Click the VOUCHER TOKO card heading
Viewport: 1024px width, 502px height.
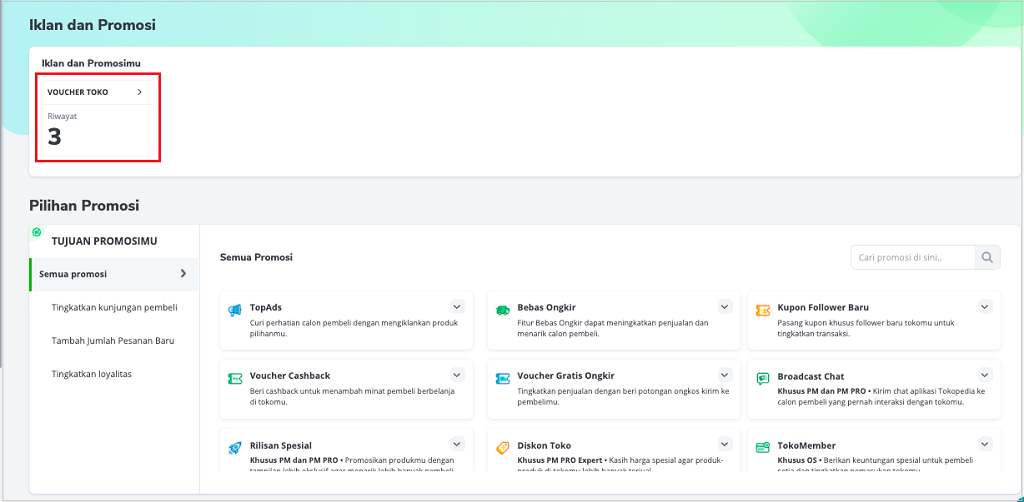pos(78,92)
